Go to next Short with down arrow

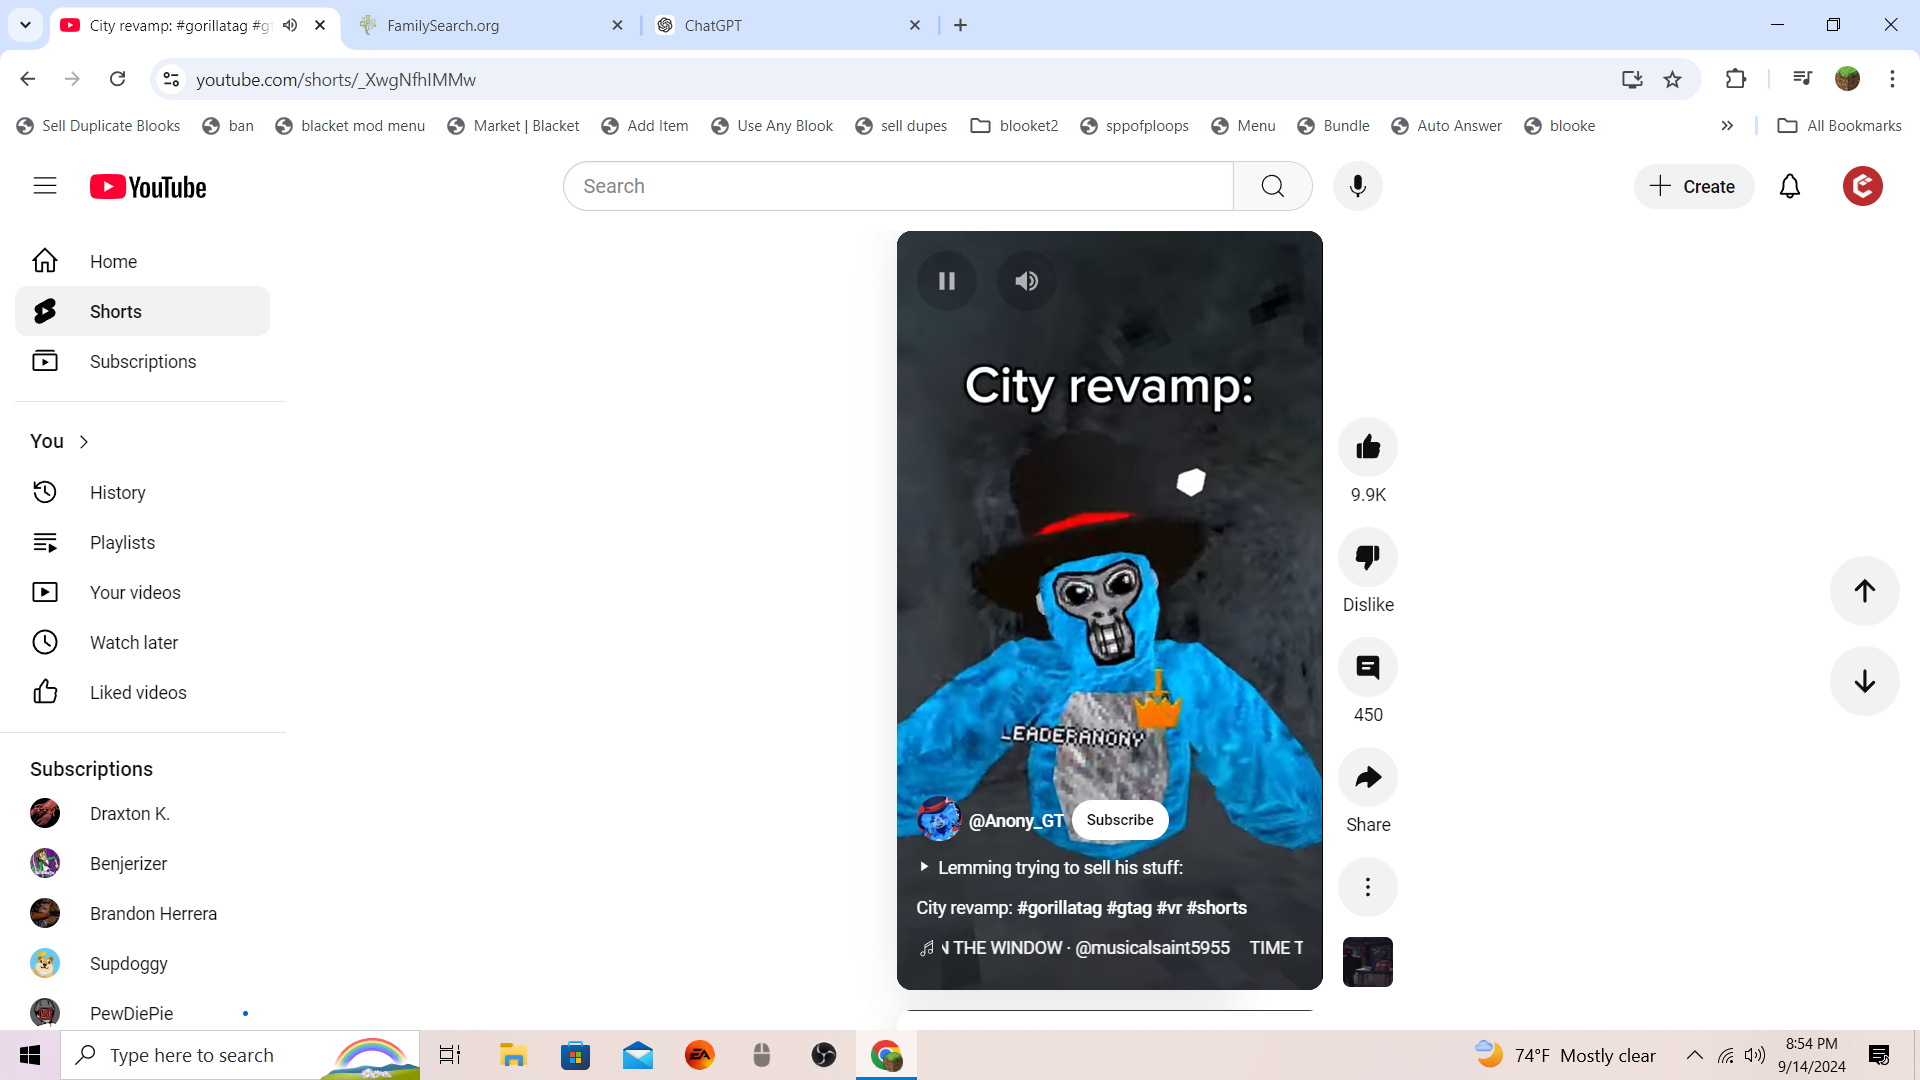click(1864, 682)
